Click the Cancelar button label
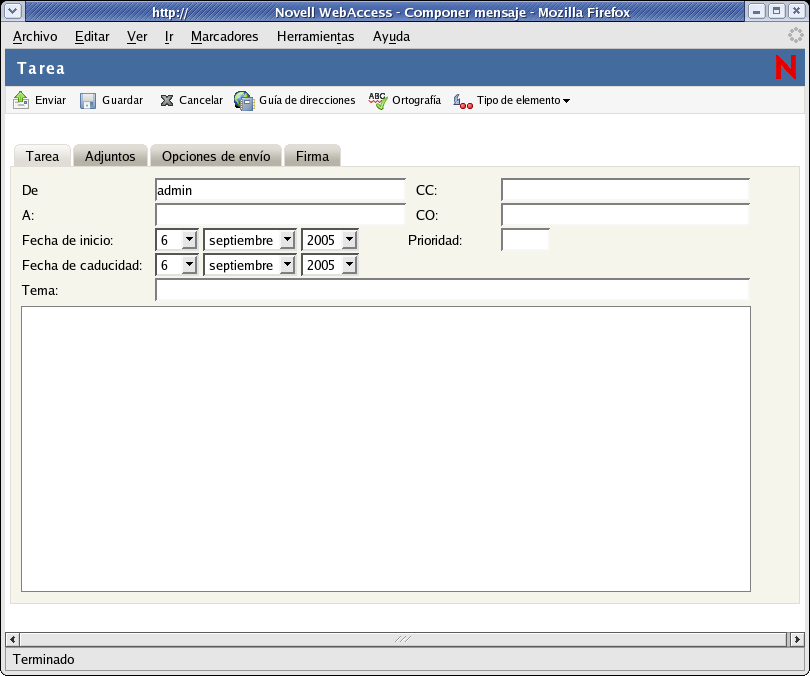810x676 pixels. (201, 100)
